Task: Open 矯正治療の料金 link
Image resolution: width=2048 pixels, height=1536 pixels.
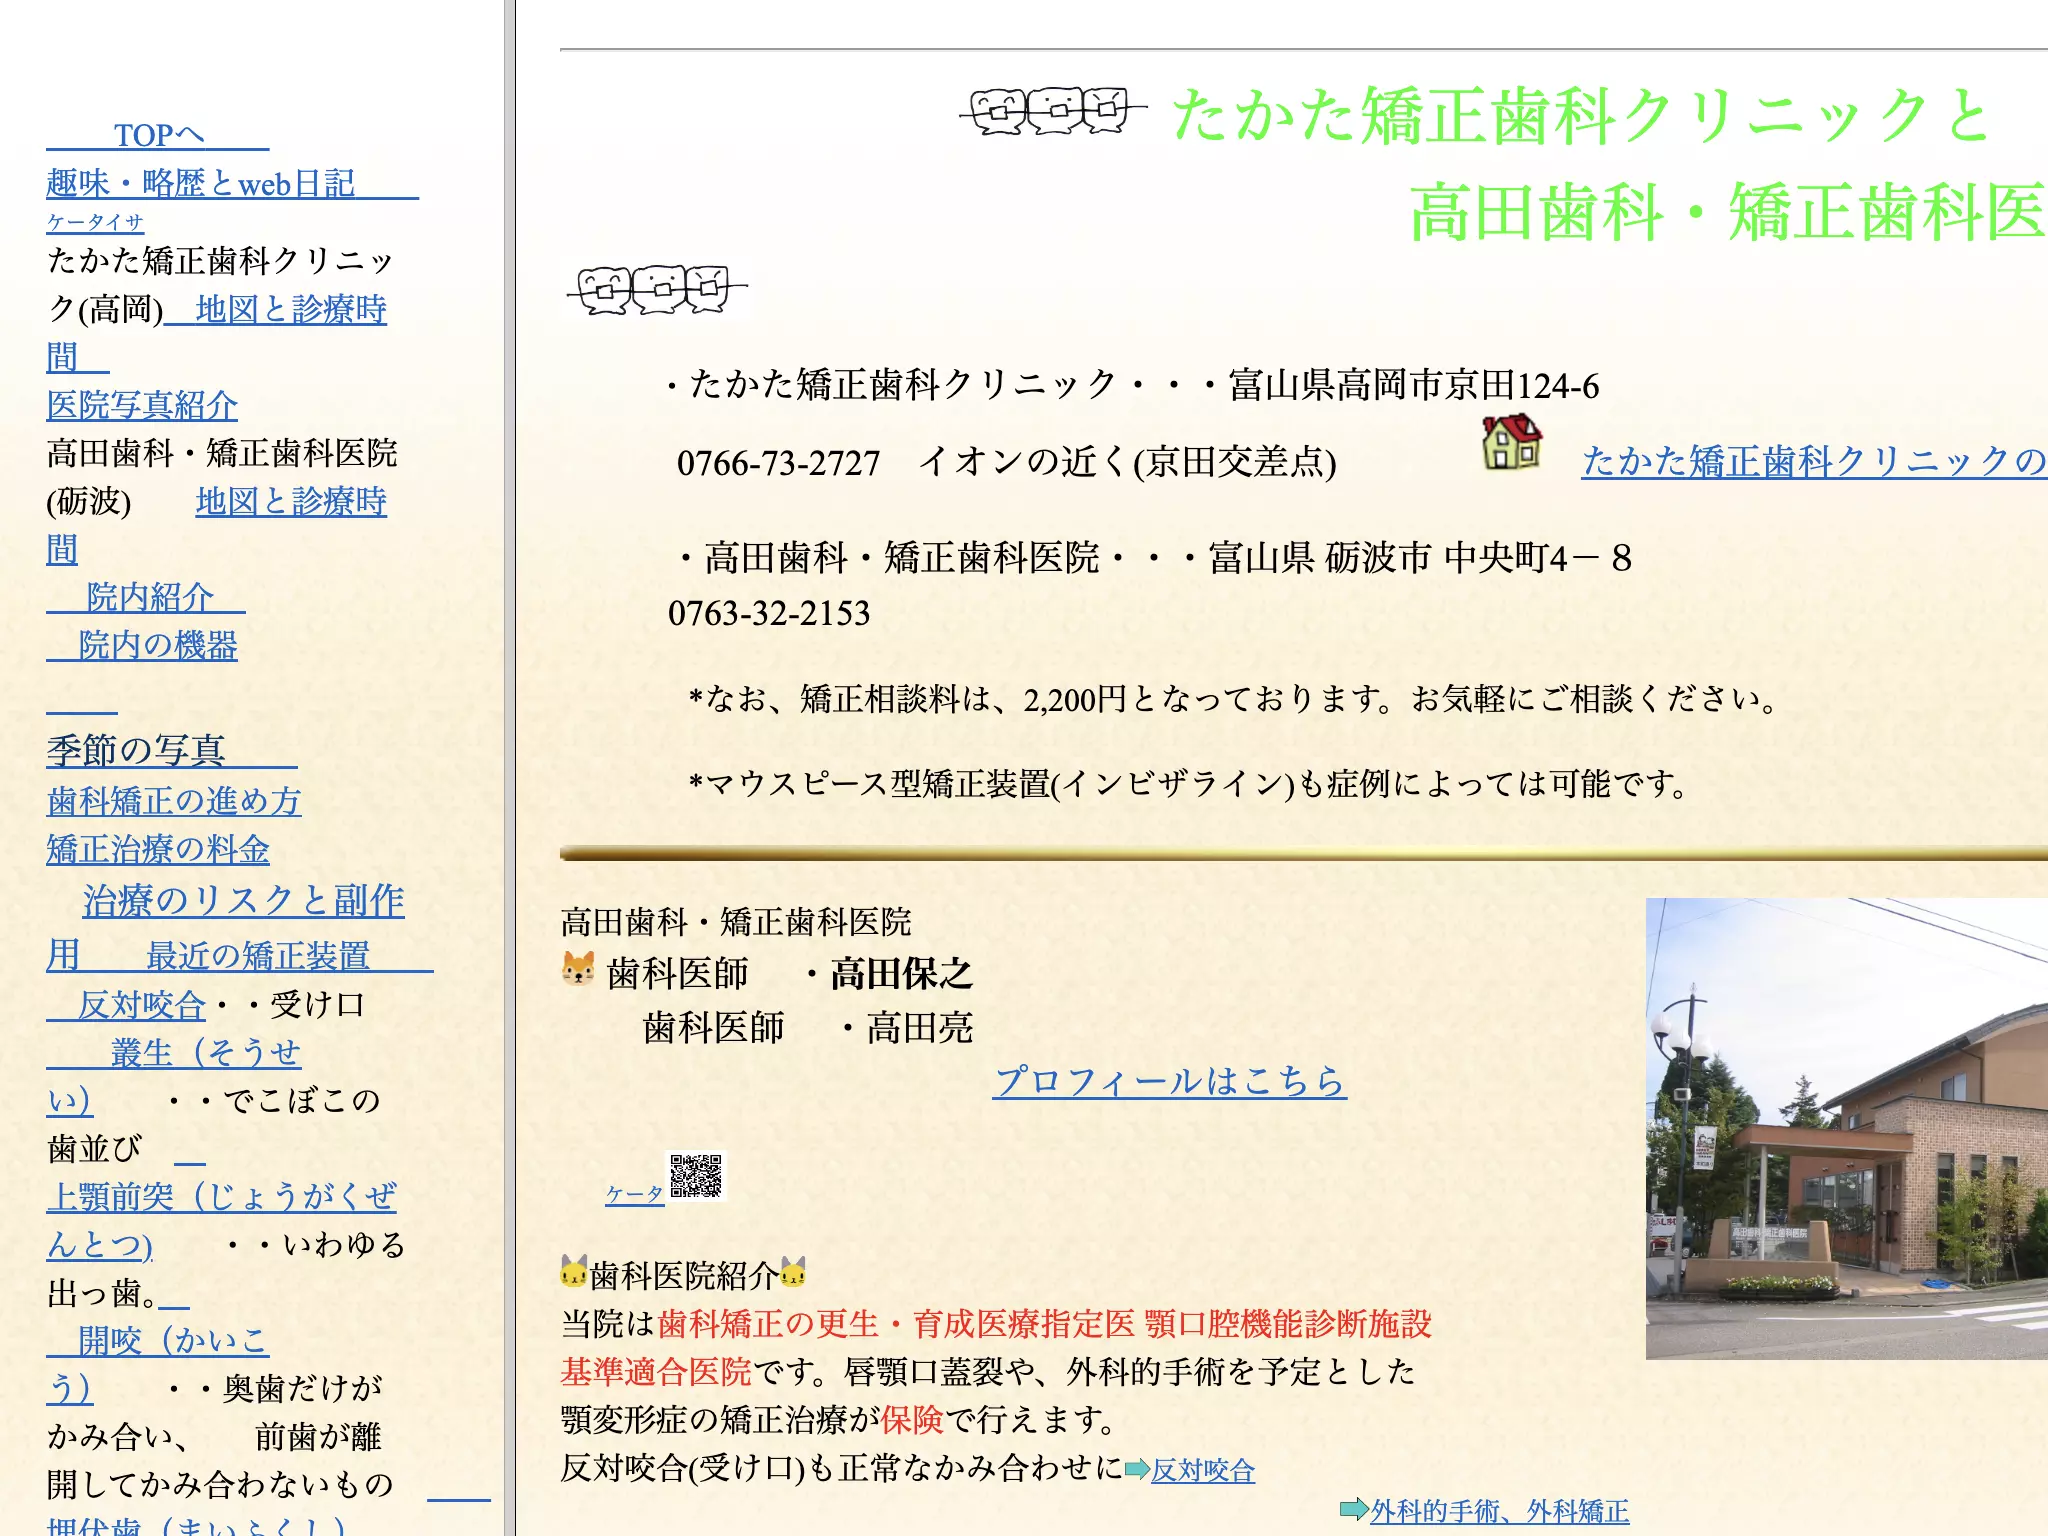Action: (x=158, y=850)
